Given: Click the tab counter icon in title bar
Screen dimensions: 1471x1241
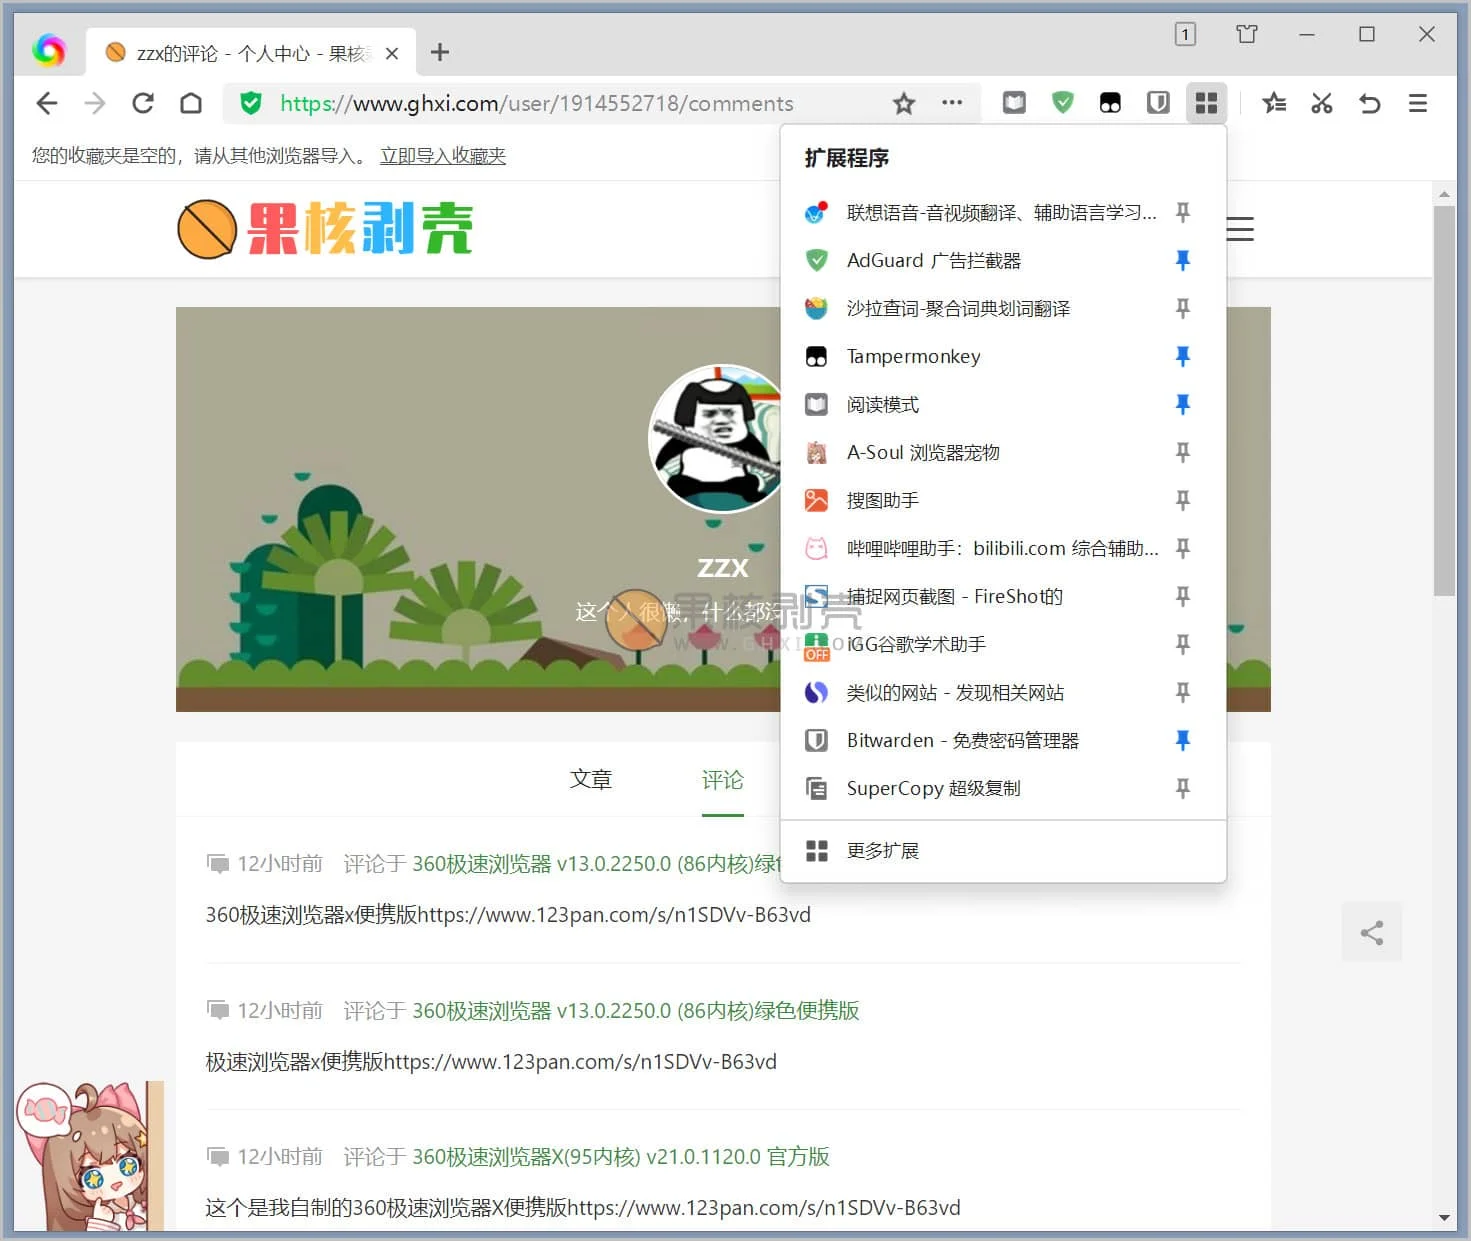Looking at the screenshot, I should (1185, 34).
